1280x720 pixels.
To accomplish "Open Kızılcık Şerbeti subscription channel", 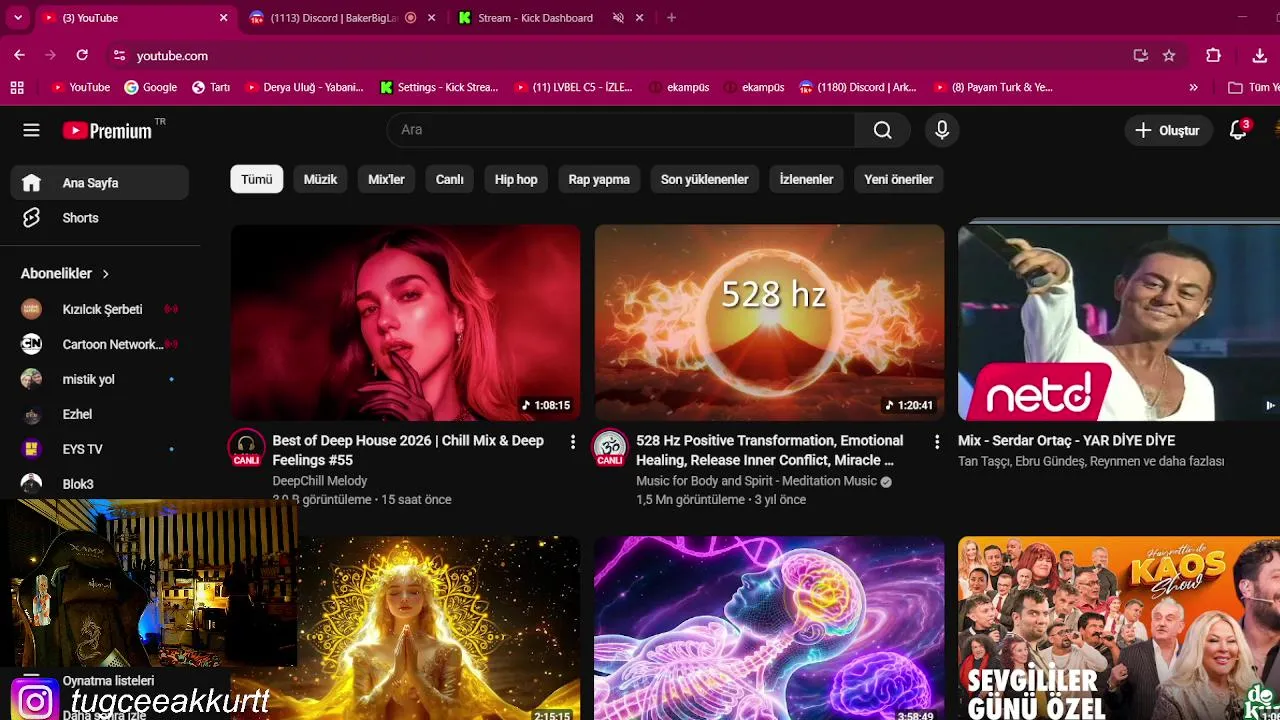I will pos(100,309).
